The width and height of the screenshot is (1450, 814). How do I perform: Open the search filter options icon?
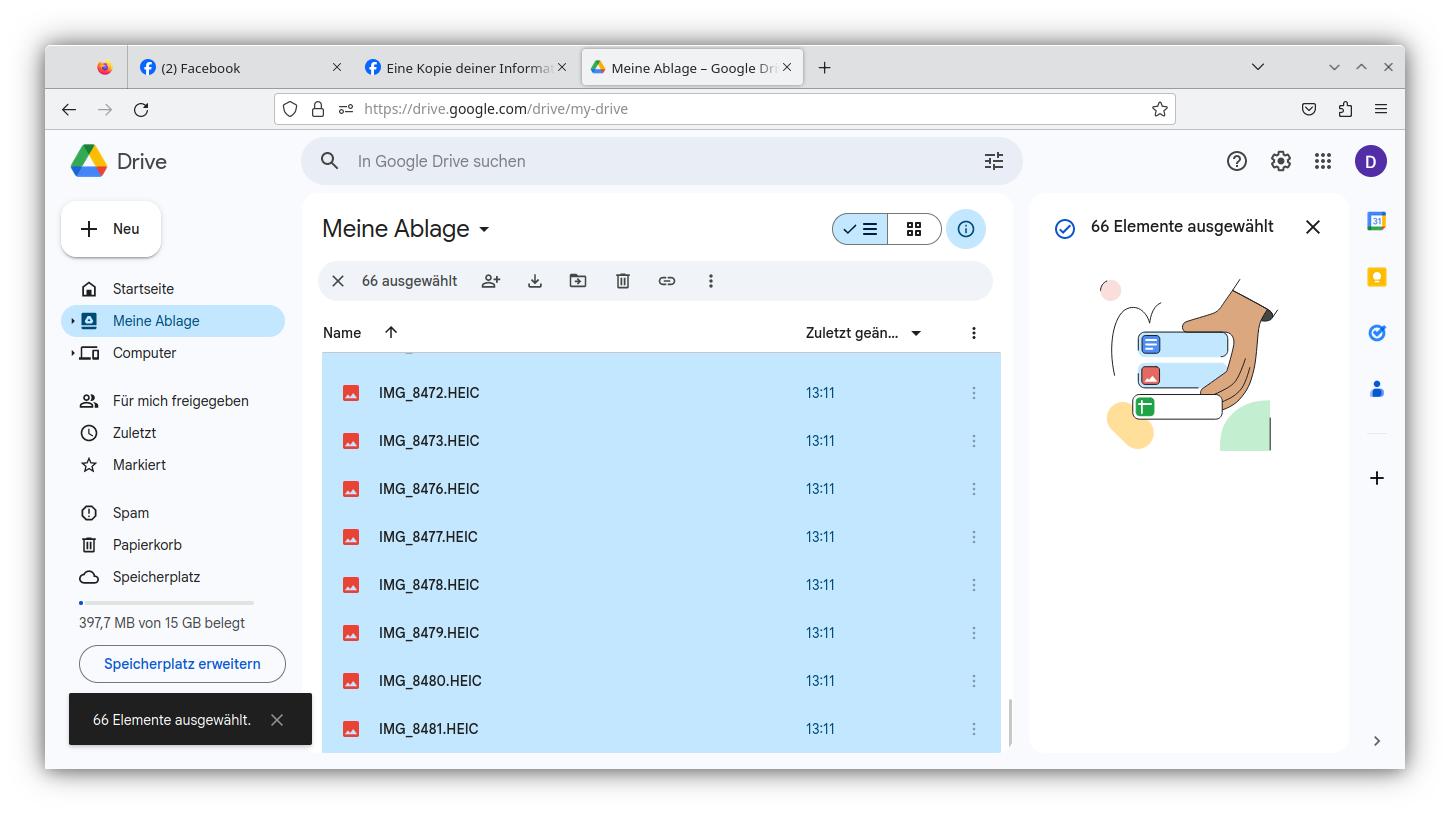[x=993, y=161]
